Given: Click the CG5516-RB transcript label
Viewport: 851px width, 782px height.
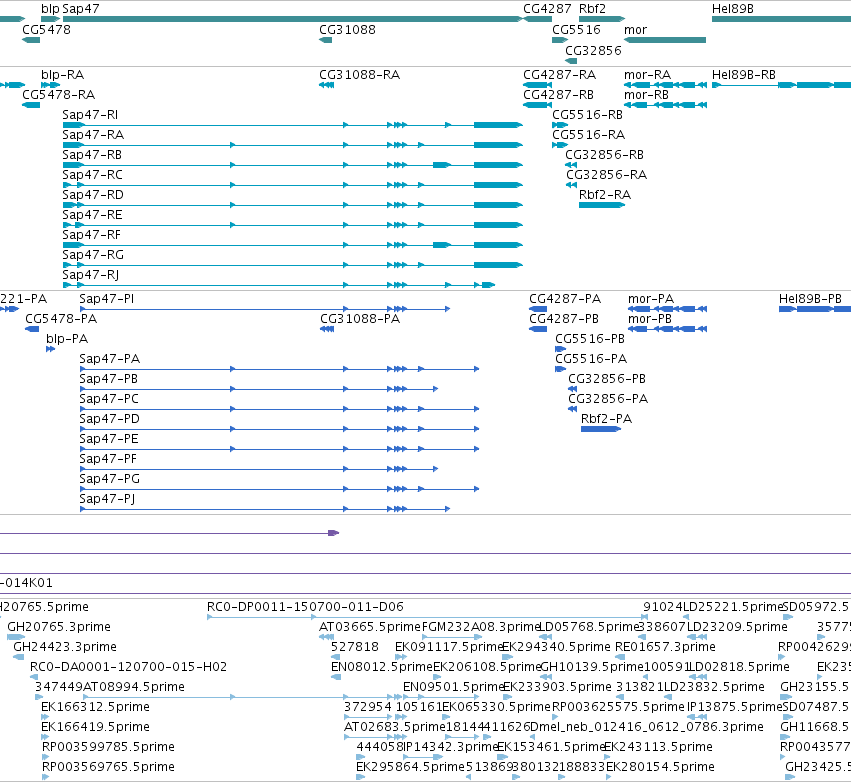Looking at the screenshot, I should [587, 115].
